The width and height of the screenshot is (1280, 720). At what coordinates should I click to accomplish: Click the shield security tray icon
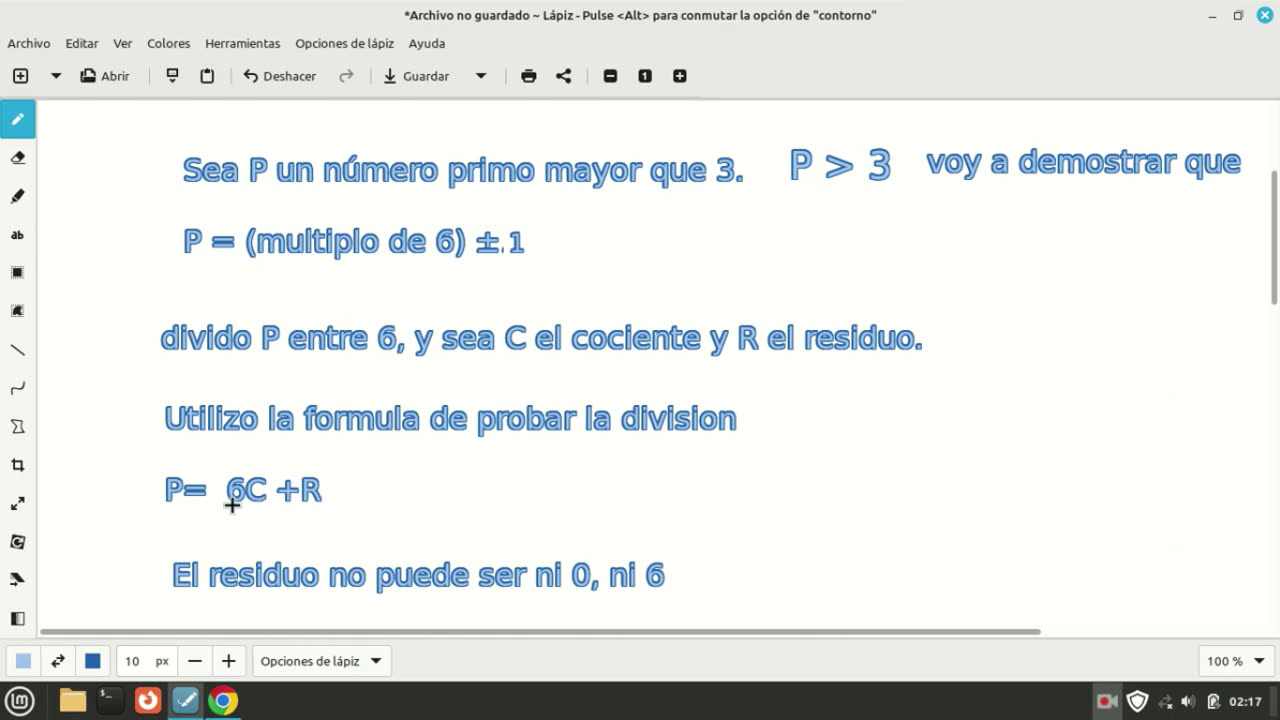point(1137,701)
